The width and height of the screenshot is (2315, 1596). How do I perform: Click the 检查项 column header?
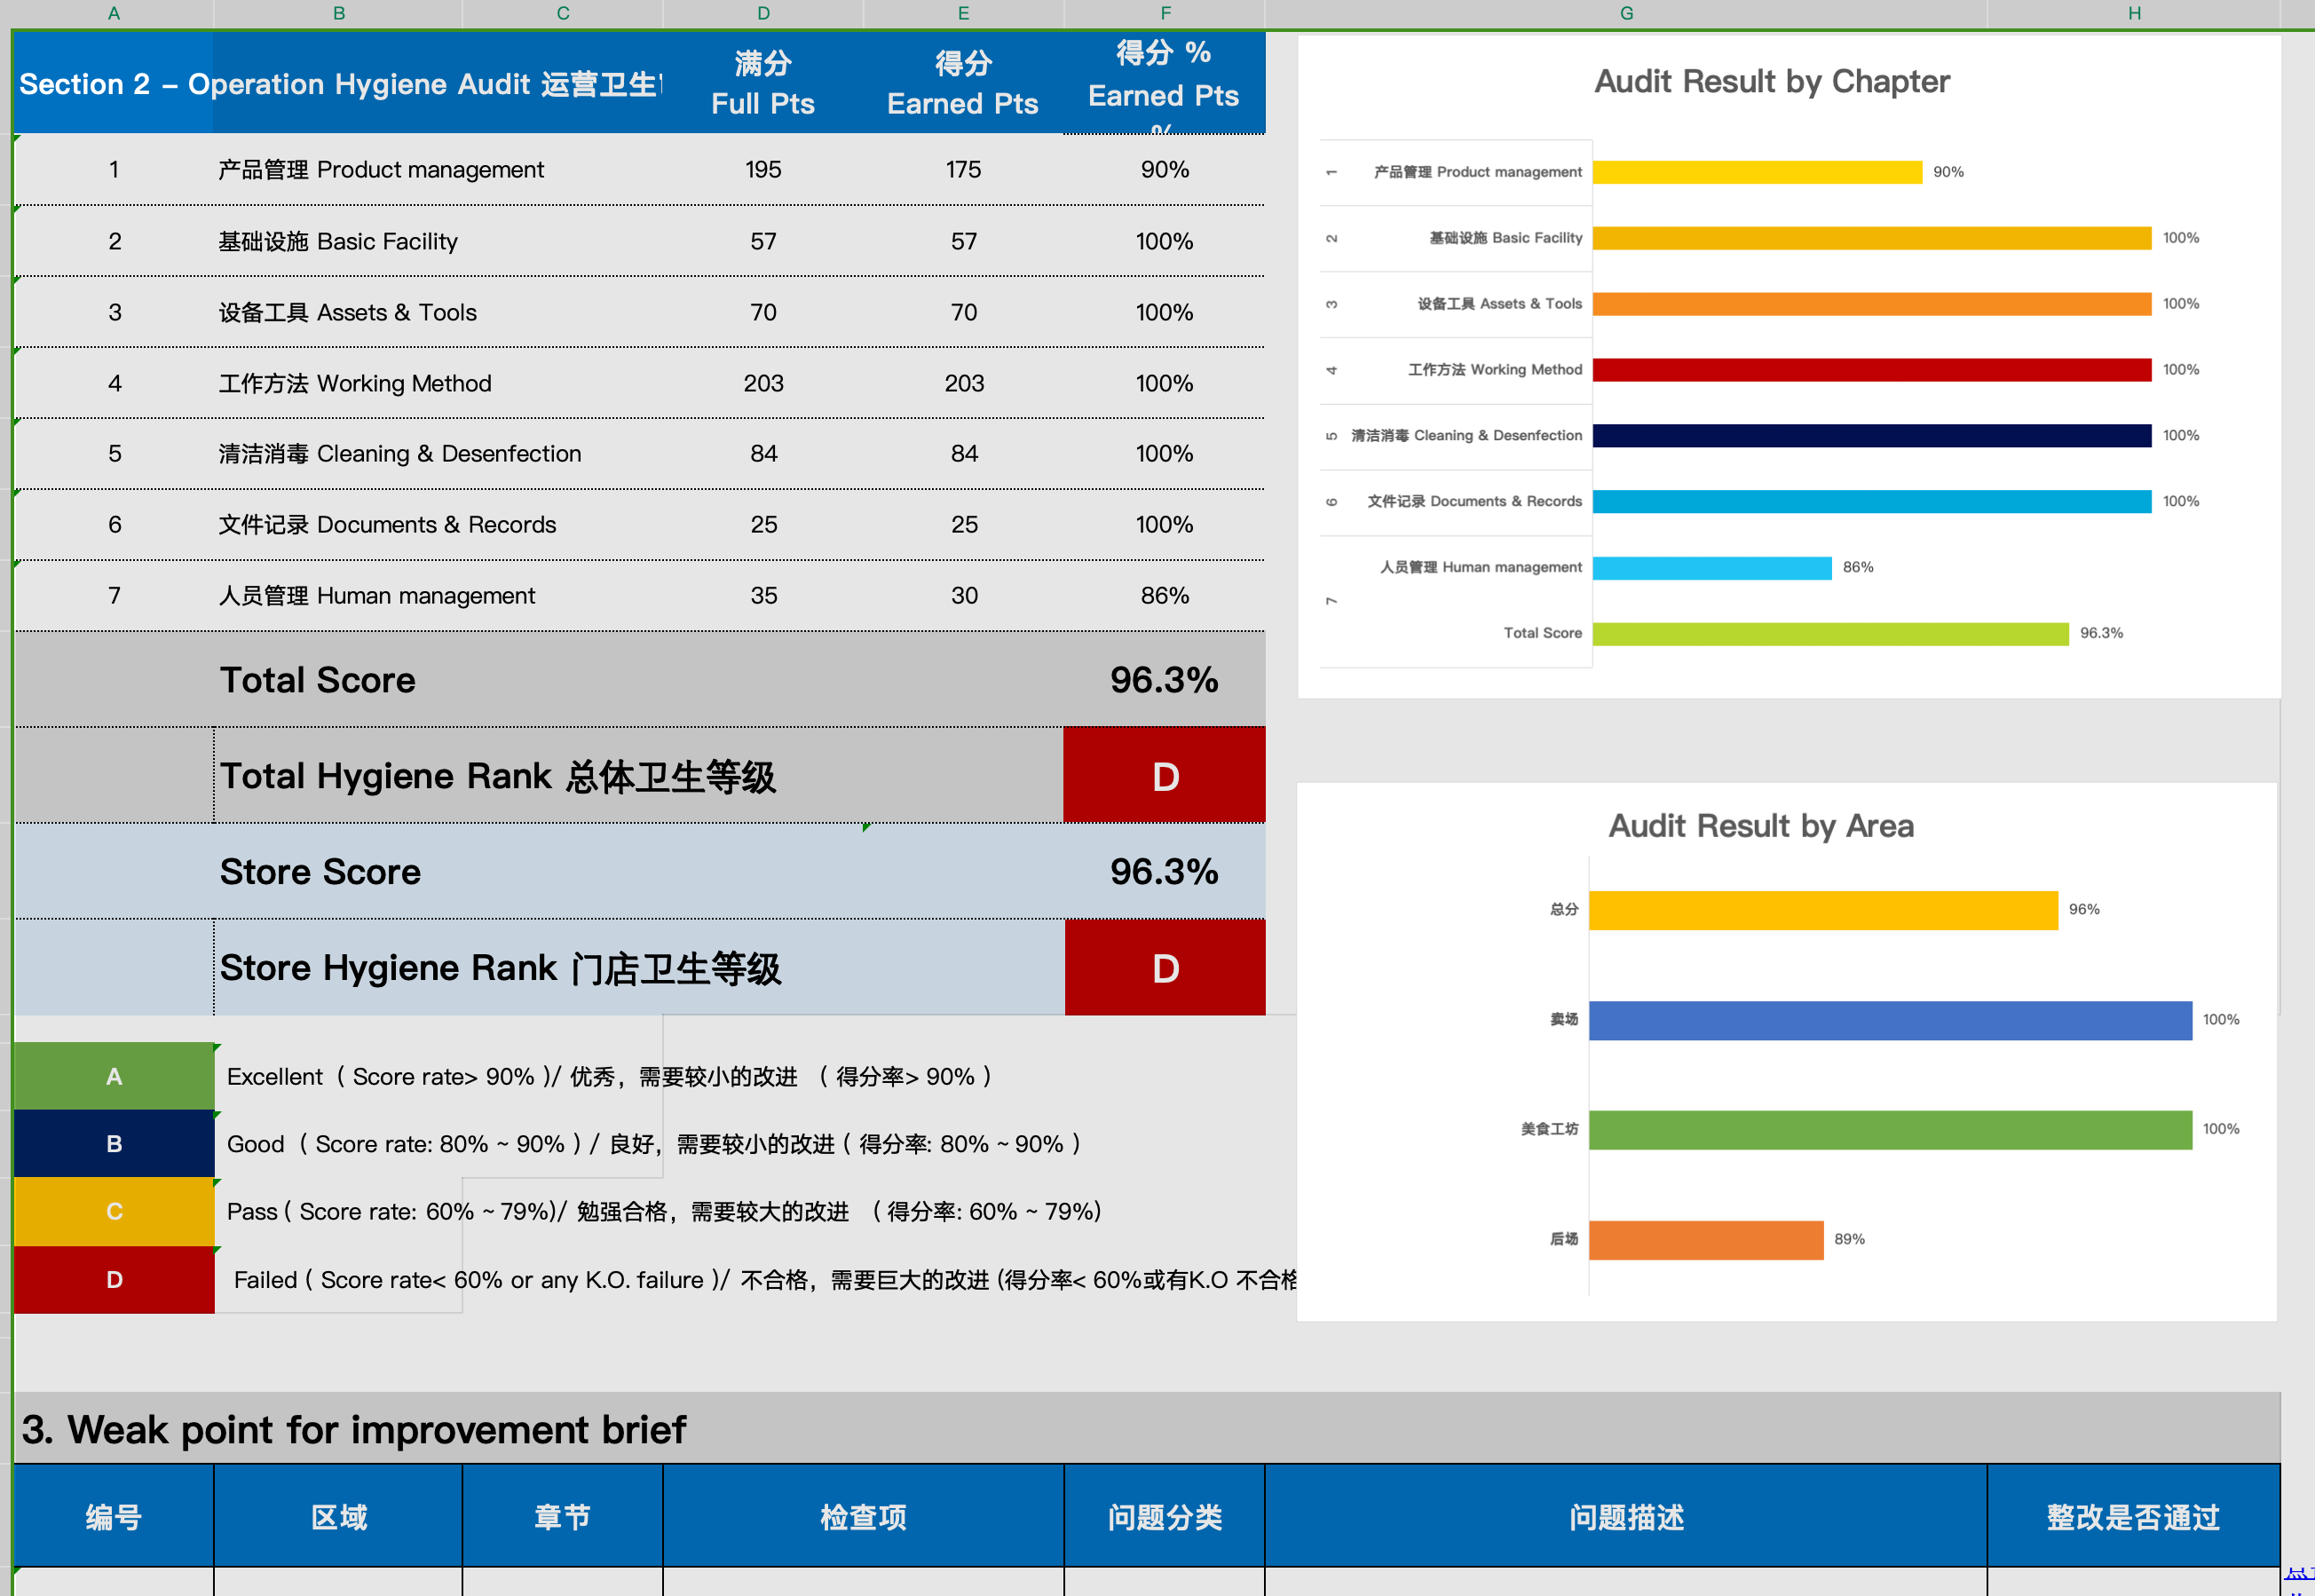(864, 1517)
